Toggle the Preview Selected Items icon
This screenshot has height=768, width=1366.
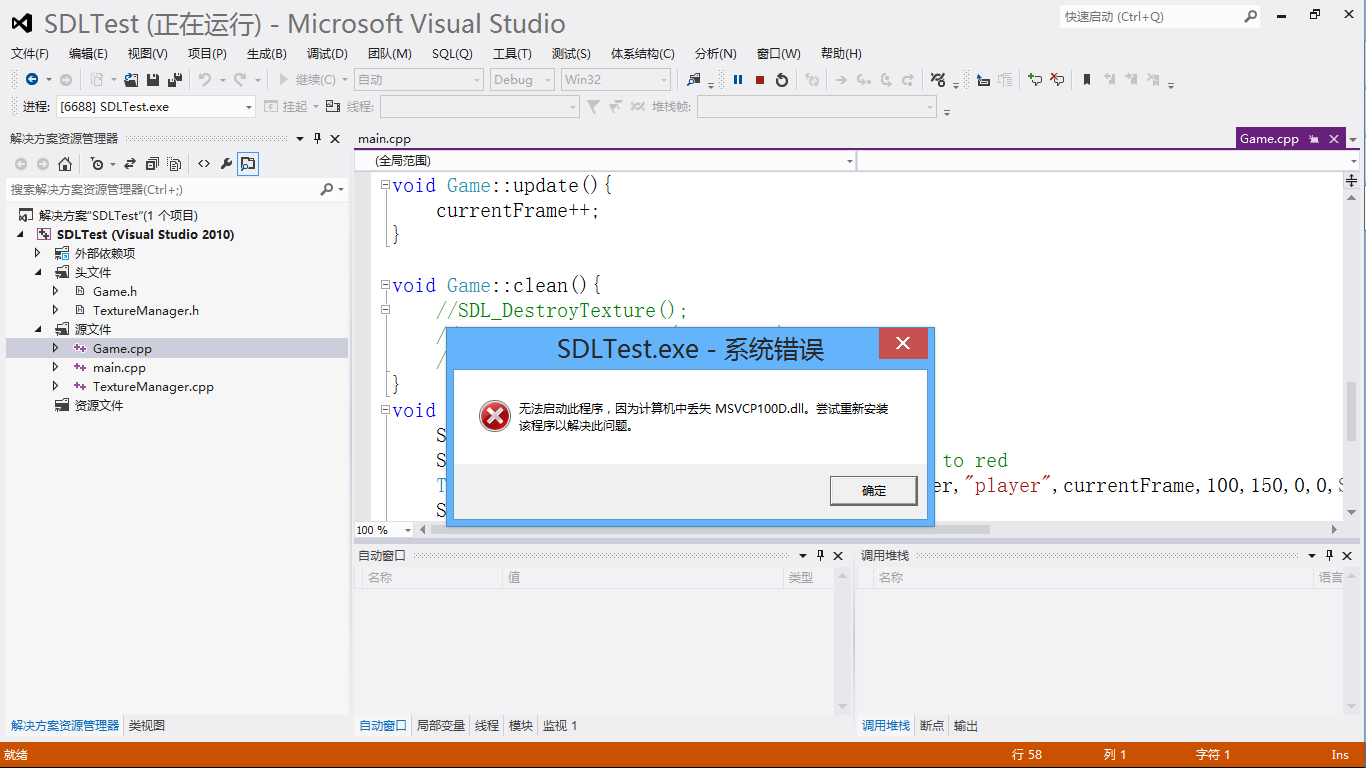tap(248, 164)
